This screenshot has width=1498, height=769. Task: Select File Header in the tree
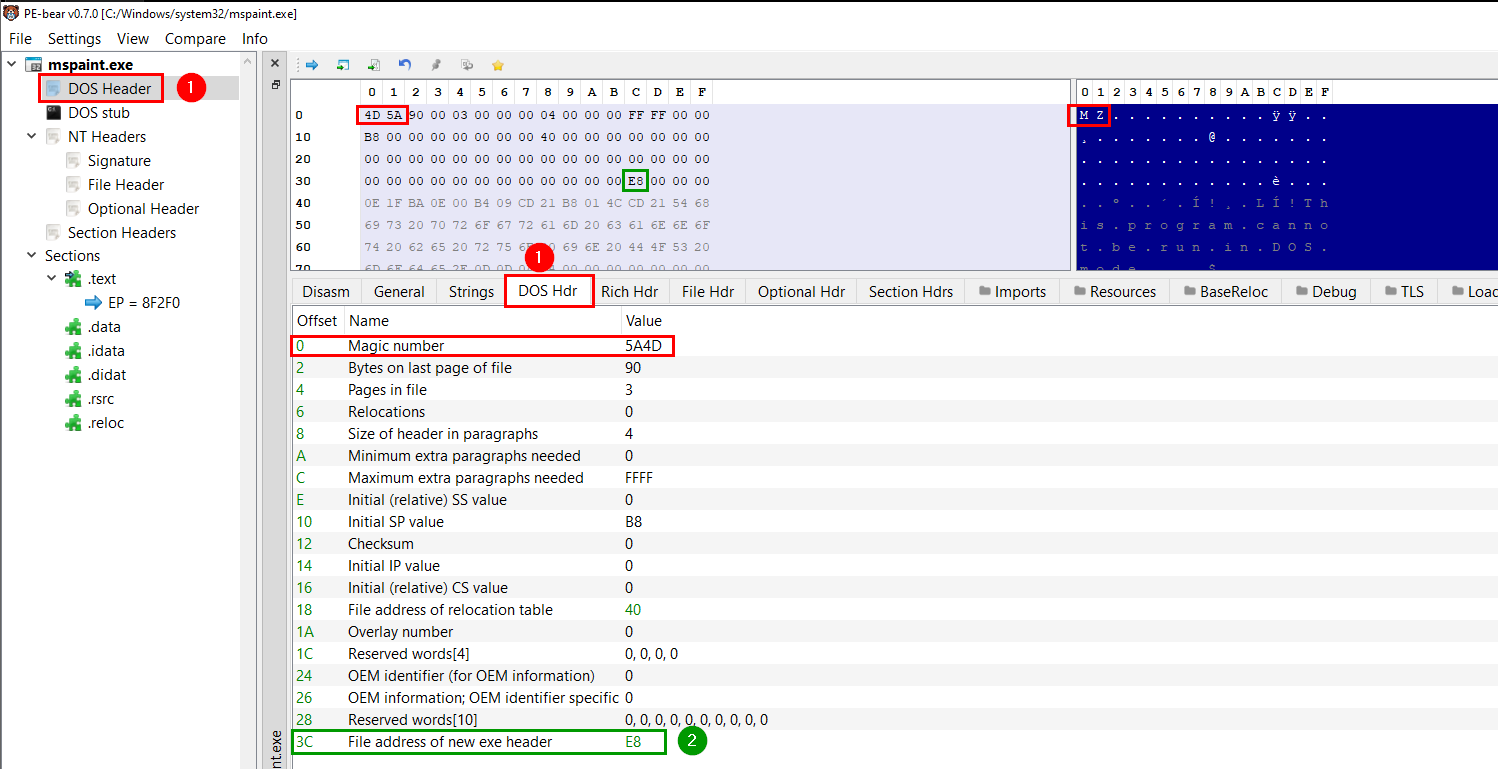click(126, 185)
